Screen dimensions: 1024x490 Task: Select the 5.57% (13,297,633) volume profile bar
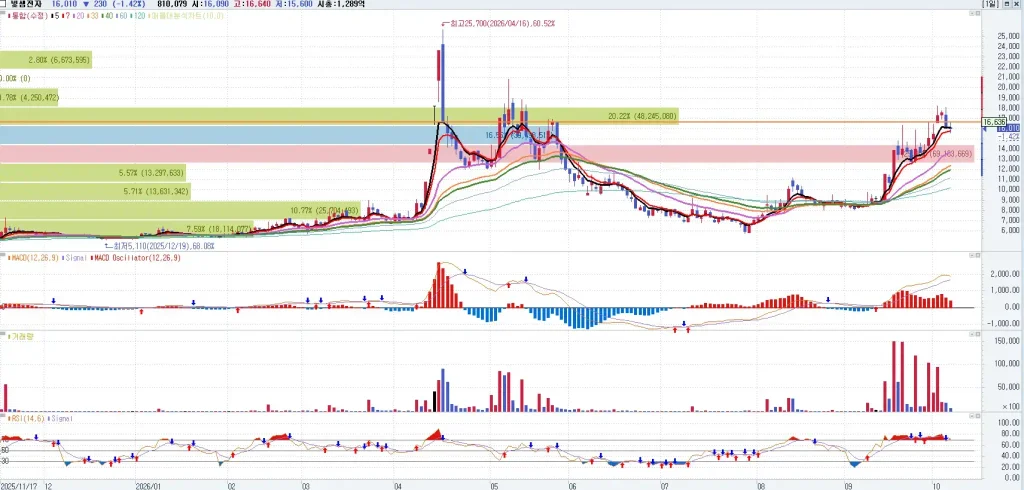click(x=93, y=172)
